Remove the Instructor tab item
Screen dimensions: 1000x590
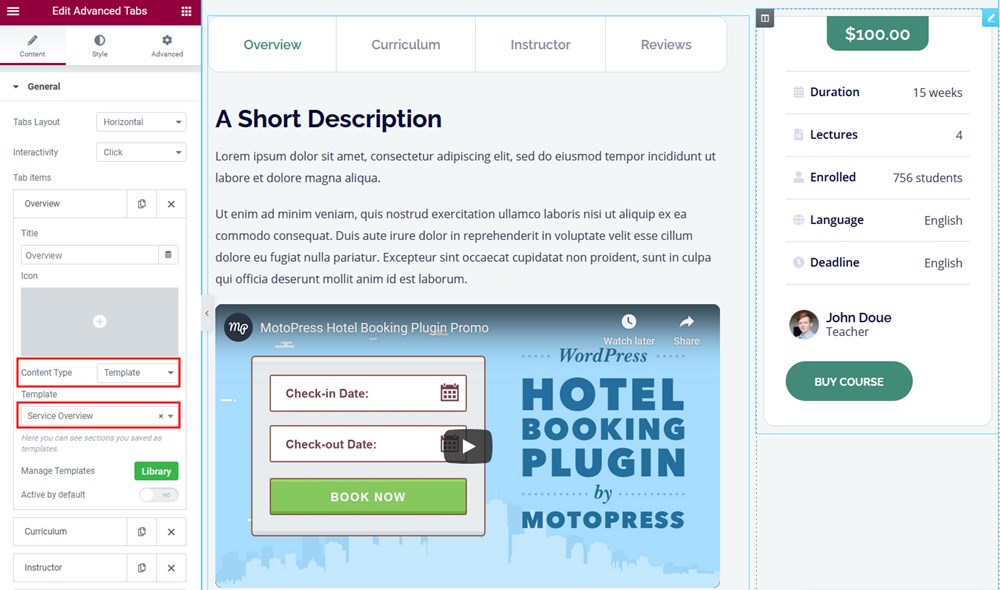pos(171,568)
